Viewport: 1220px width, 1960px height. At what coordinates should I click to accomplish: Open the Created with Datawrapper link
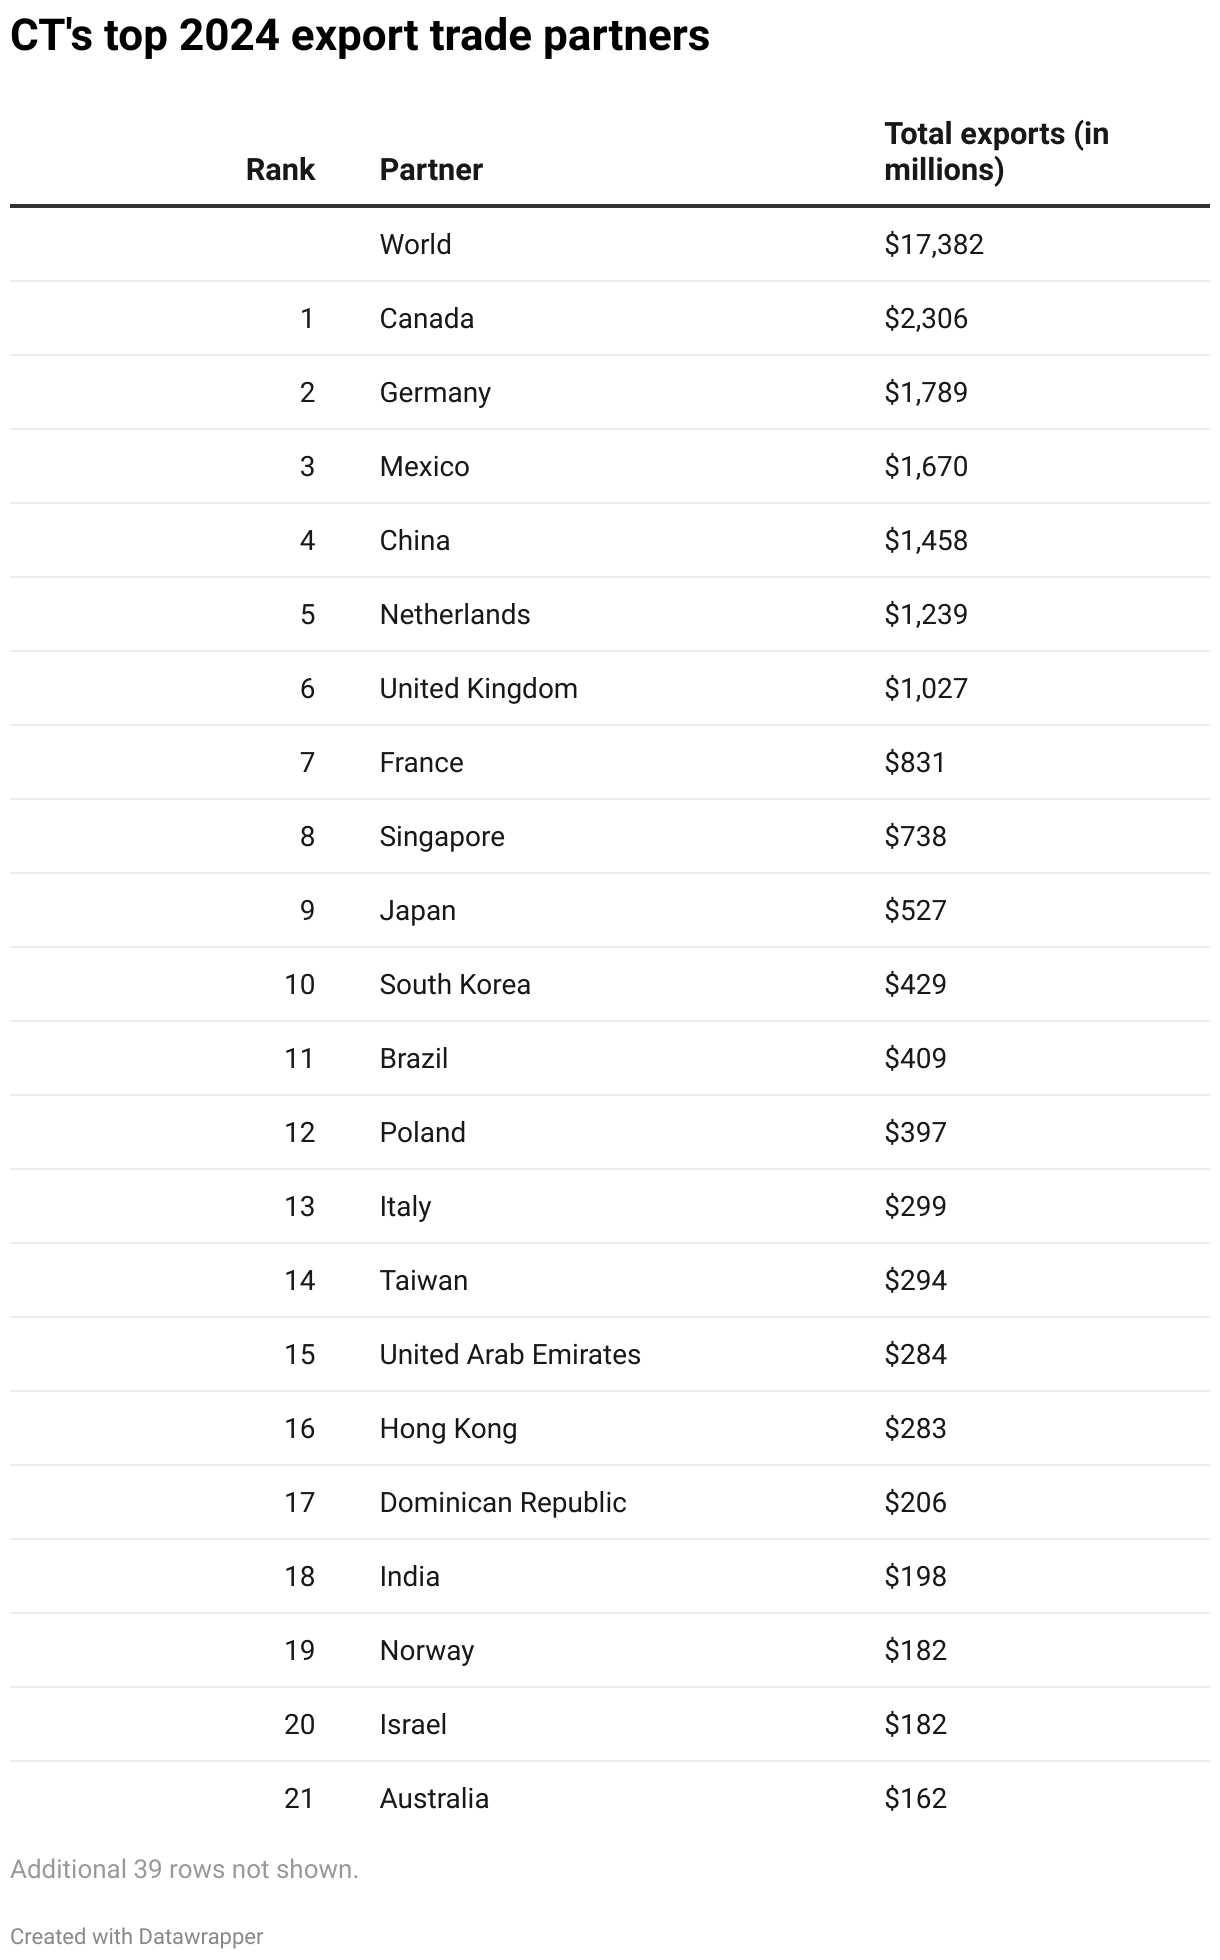point(137,1936)
